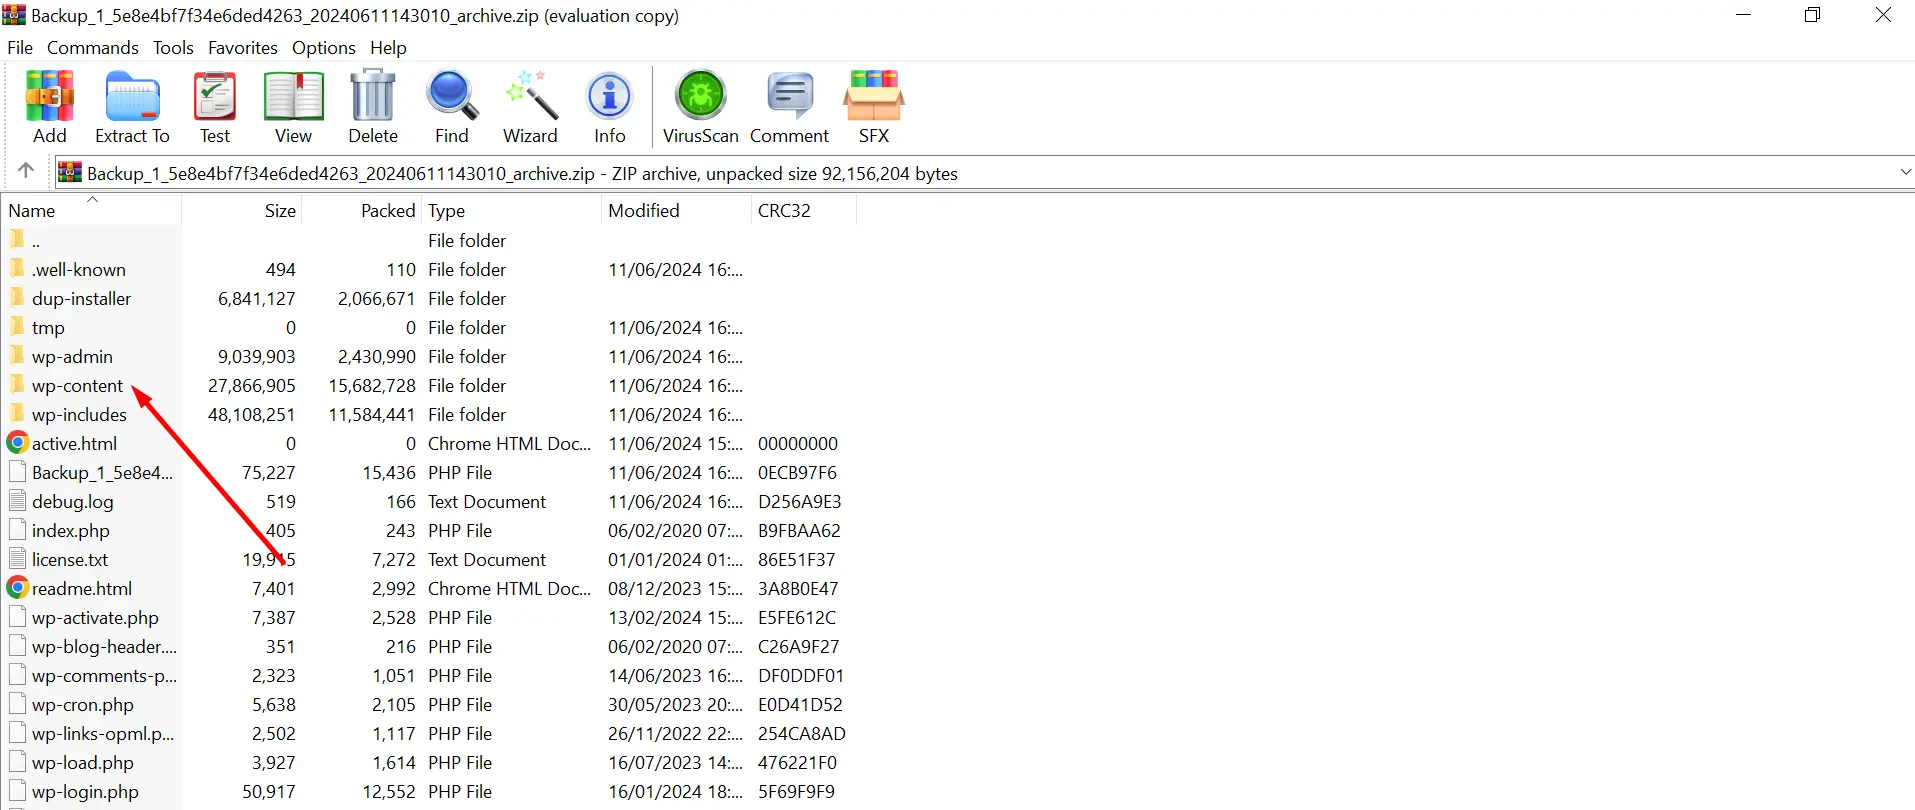This screenshot has height=810, width=1915.
Task: Click the Delete trash can icon
Action: [x=373, y=106]
